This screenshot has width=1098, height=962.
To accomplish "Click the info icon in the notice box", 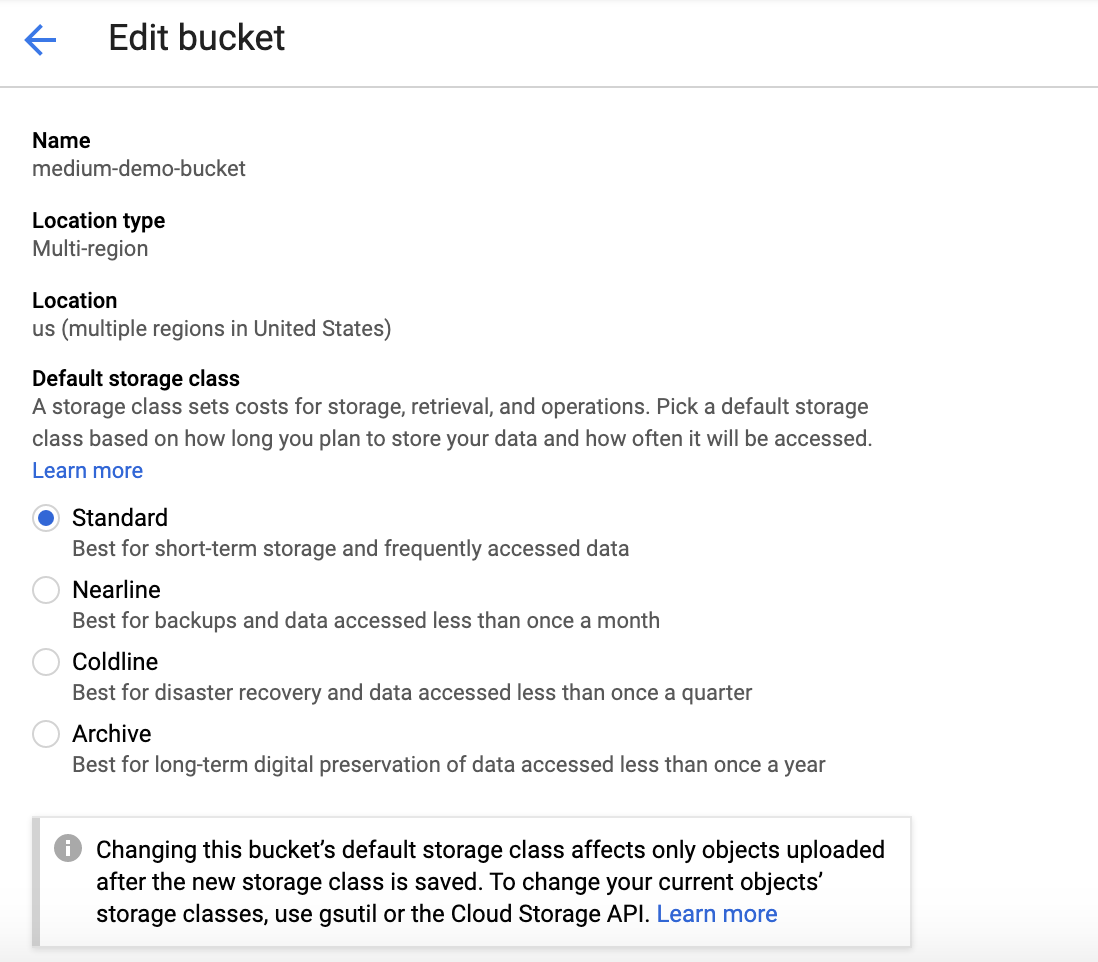I will (67, 849).
